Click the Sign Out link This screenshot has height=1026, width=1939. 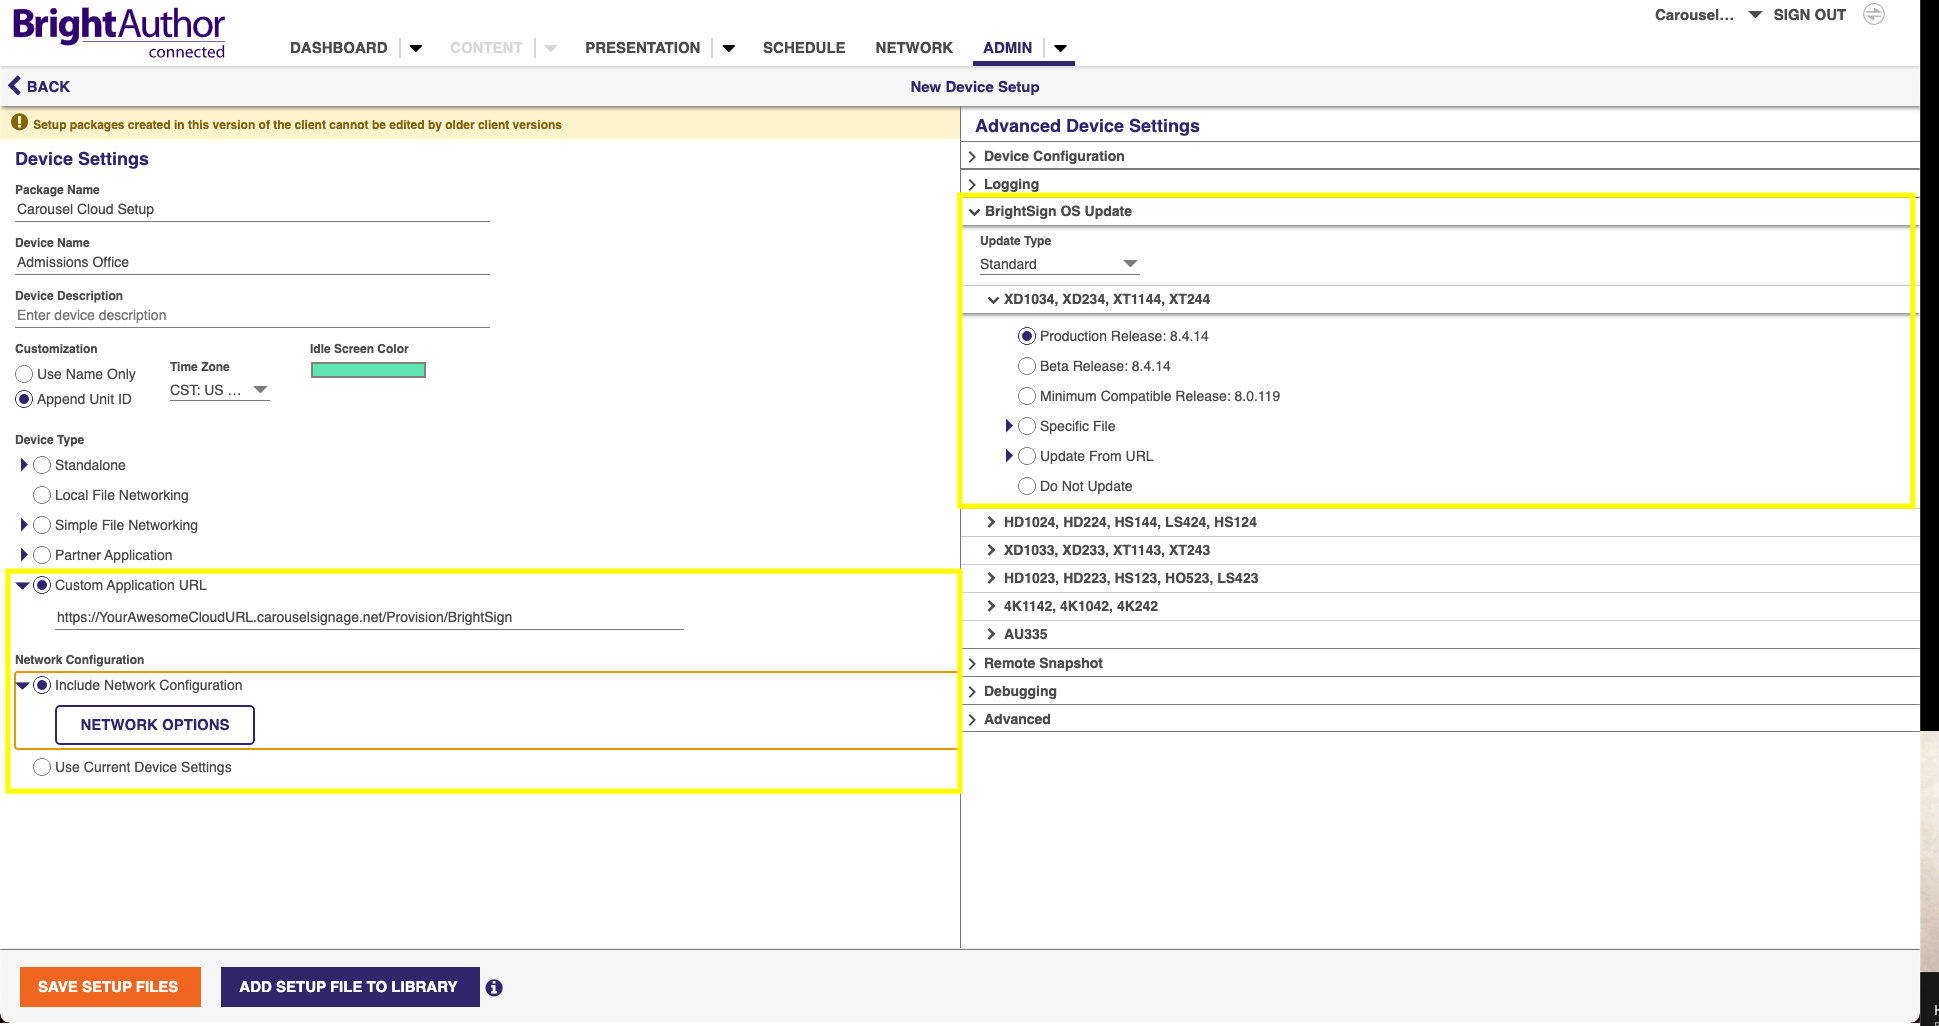coord(1810,15)
